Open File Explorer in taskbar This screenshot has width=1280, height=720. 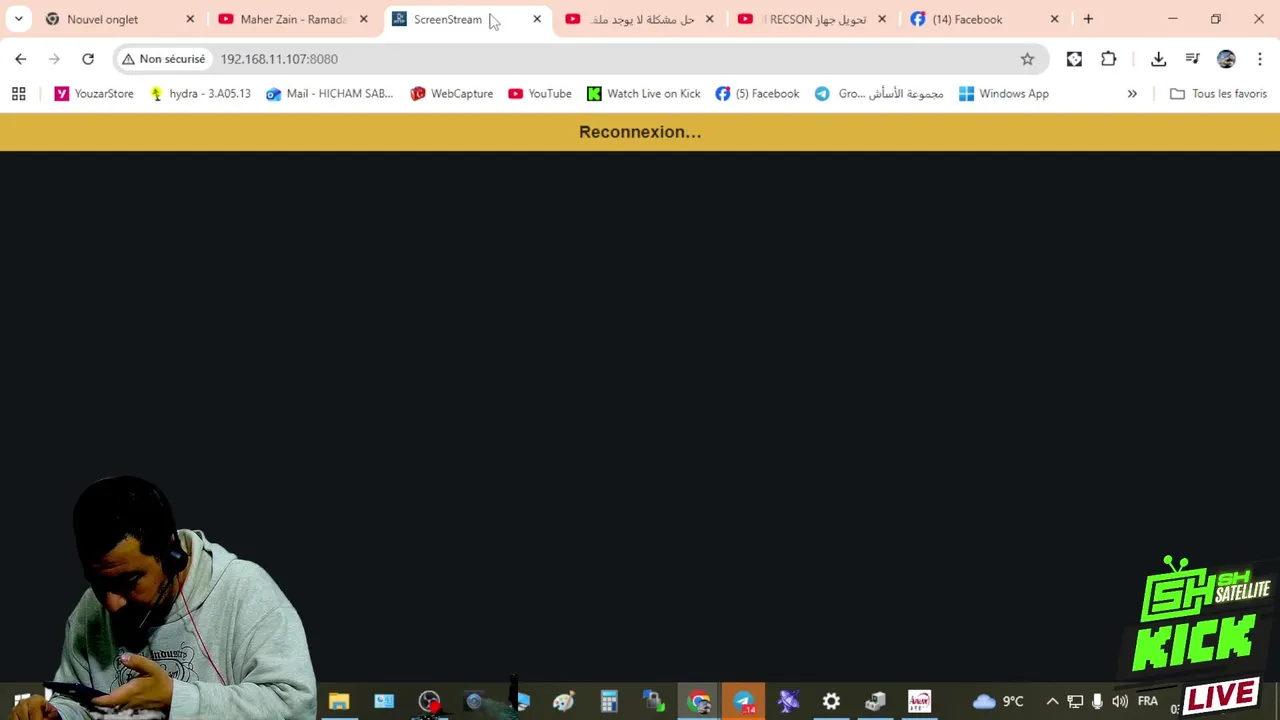click(339, 702)
